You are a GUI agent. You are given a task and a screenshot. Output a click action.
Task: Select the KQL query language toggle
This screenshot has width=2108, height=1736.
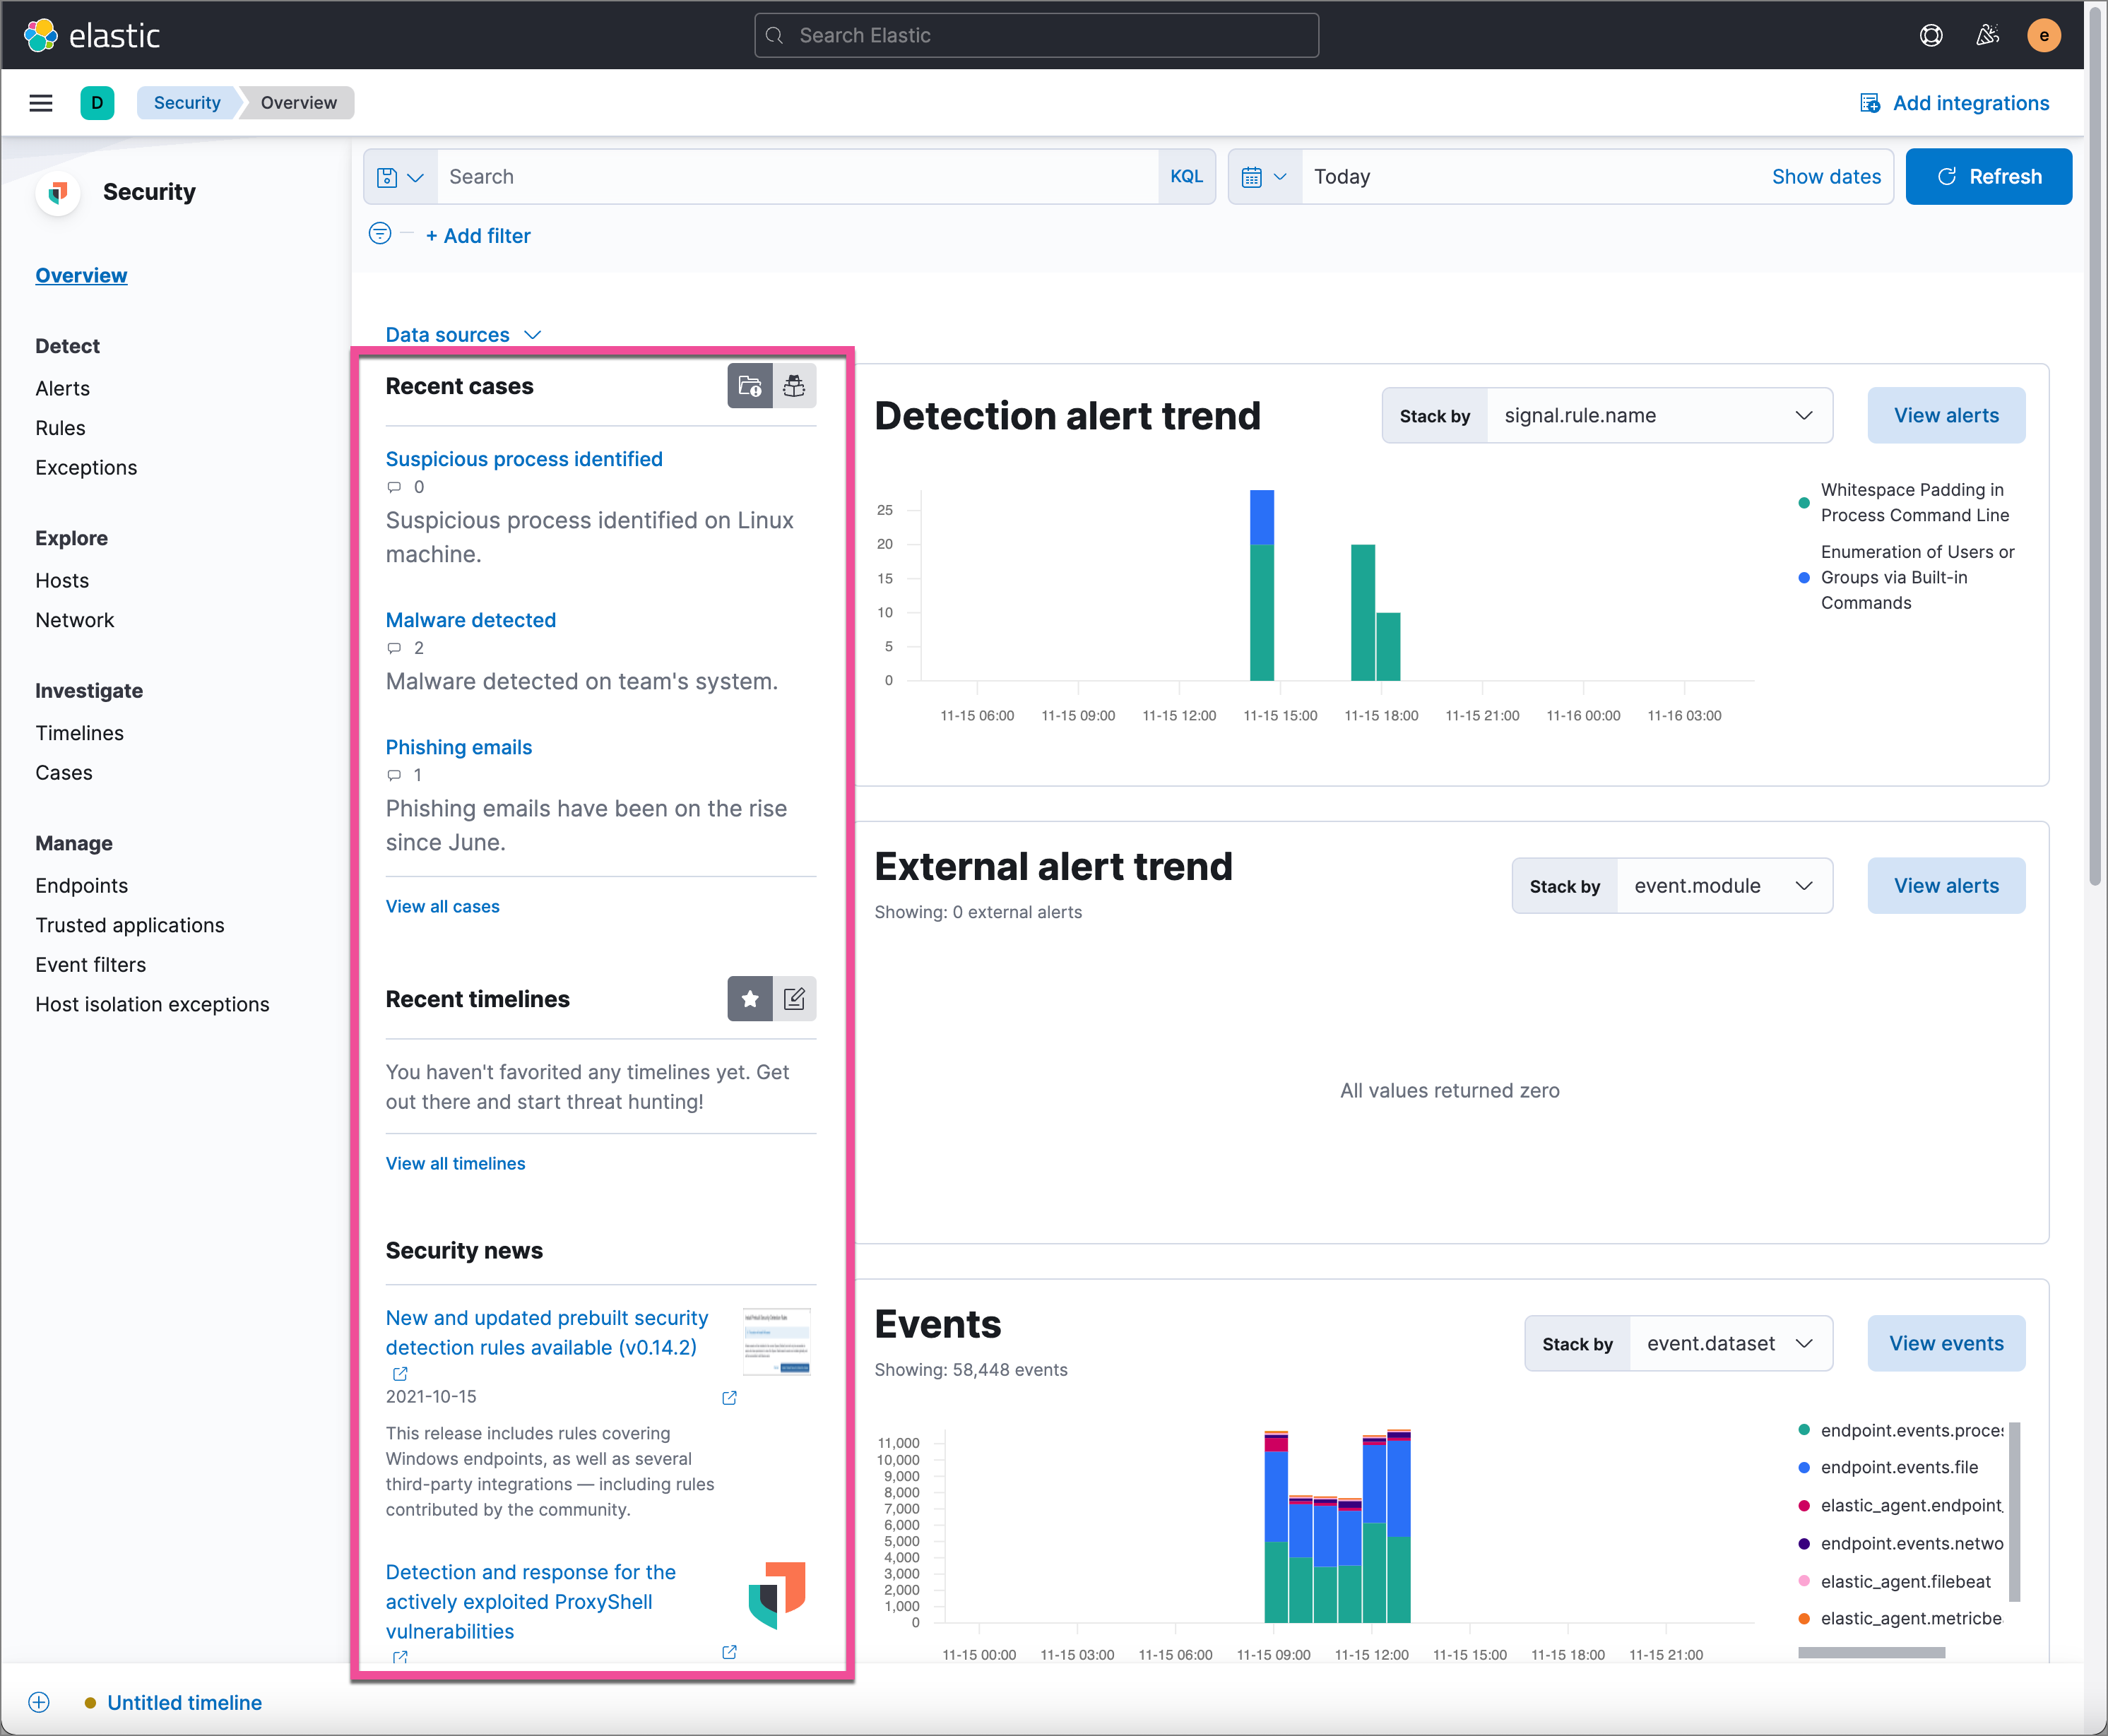(1187, 175)
